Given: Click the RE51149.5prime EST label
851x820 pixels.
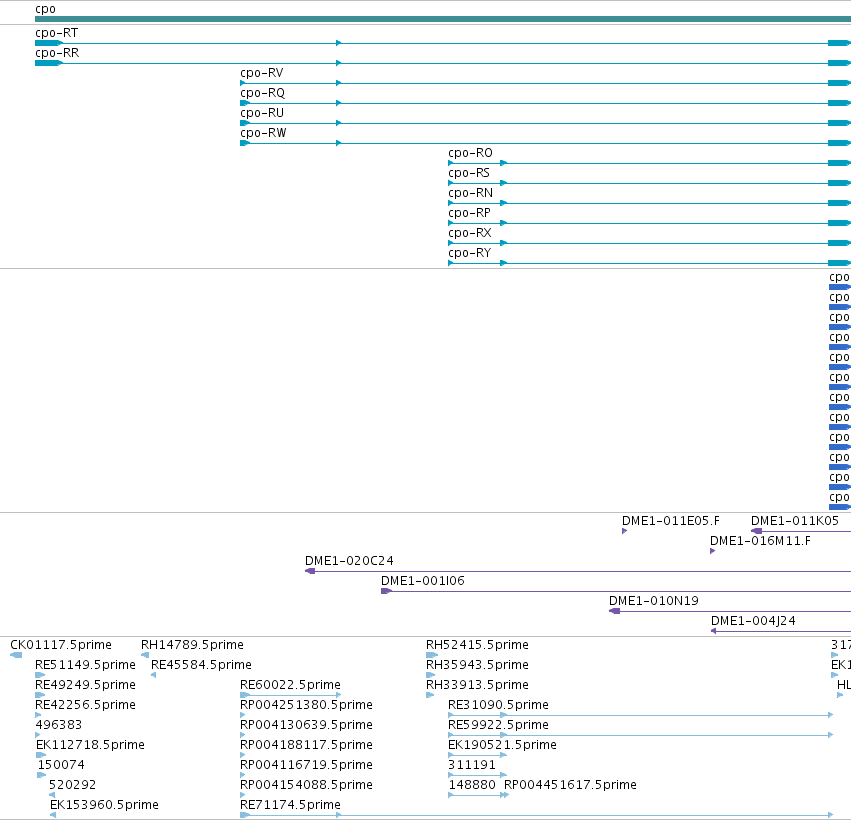Looking at the screenshot, I should pos(85,665).
